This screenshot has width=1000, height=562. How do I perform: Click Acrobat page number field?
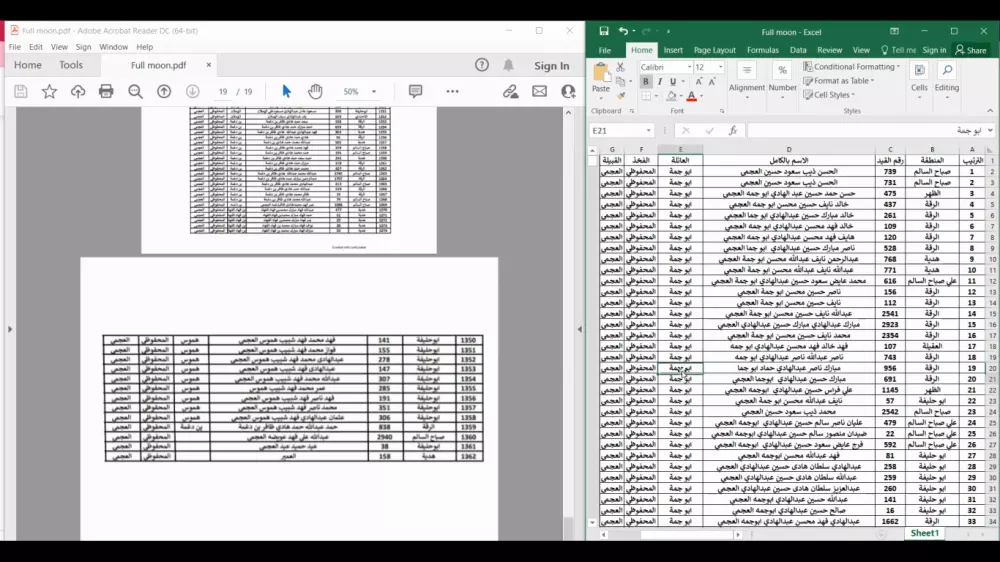pos(223,92)
